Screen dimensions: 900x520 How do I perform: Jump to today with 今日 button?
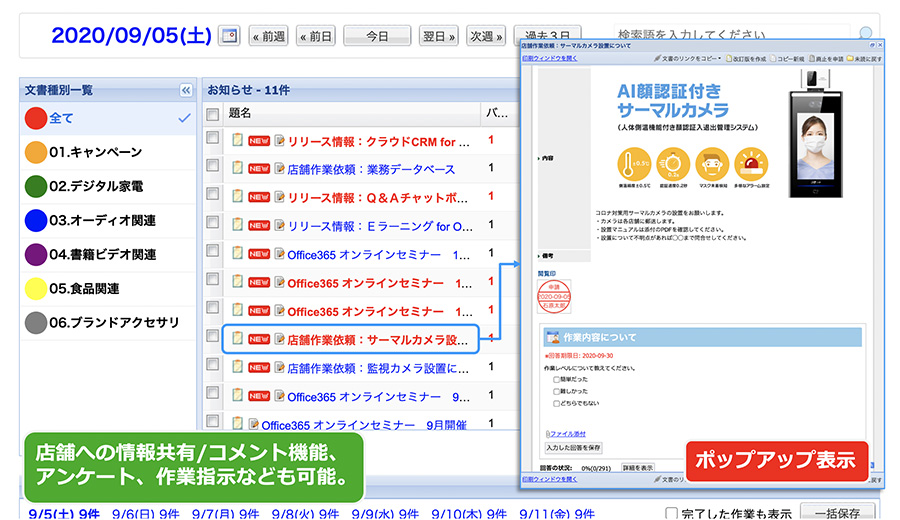[x=377, y=36]
